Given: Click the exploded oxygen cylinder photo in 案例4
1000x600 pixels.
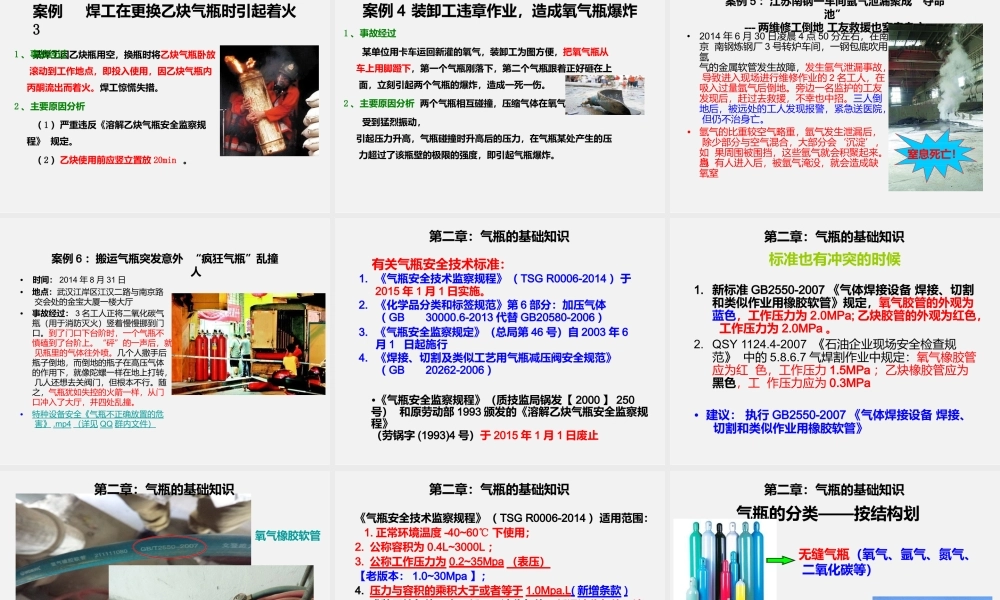Looking at the screenshot, I should [605, 95].
